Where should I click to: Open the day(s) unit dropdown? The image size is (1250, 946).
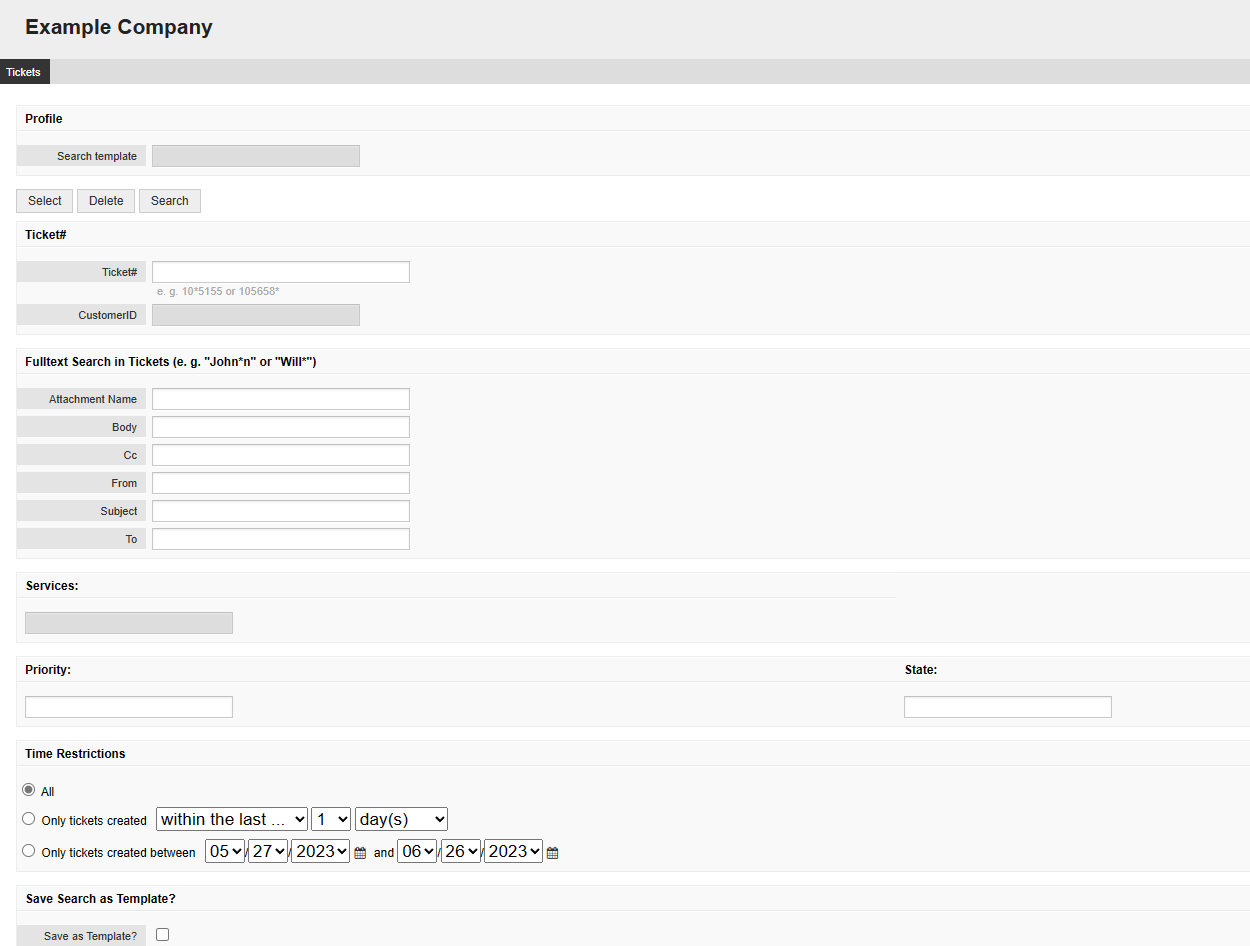click(x=401, y=819)
